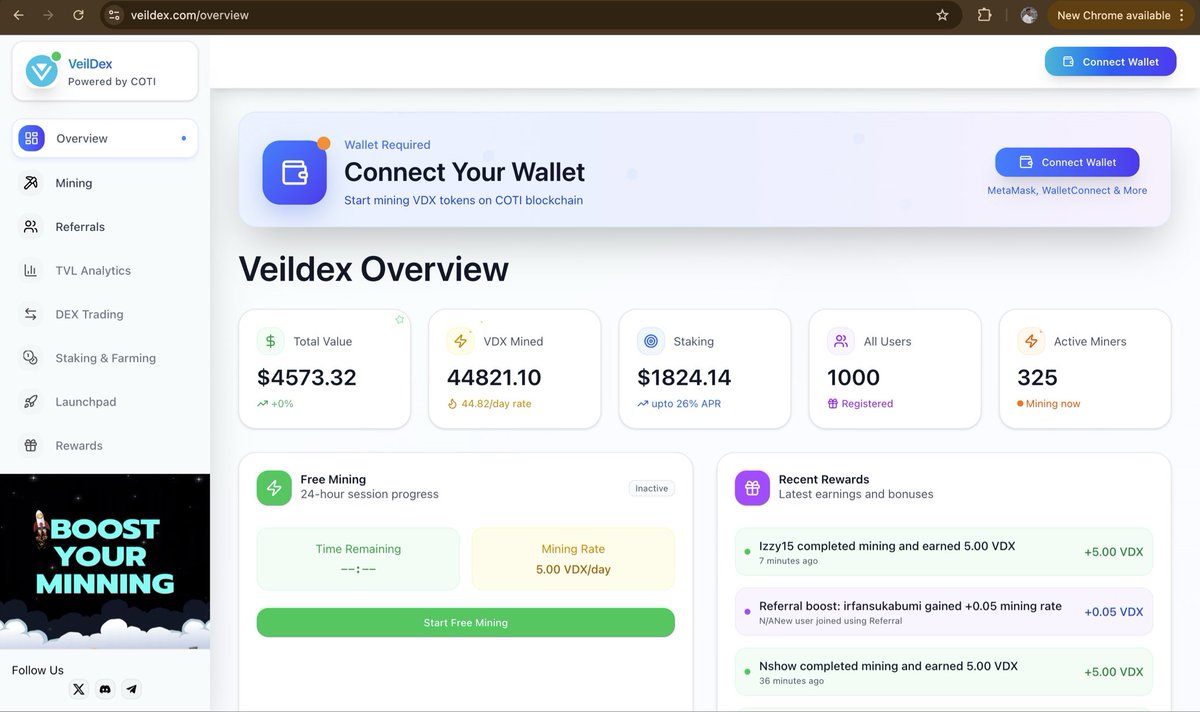Image resolution: width=1200 pixels, height=712 pixels.
Task: Reload the page with browser refresh
Action: pos(79,15)
